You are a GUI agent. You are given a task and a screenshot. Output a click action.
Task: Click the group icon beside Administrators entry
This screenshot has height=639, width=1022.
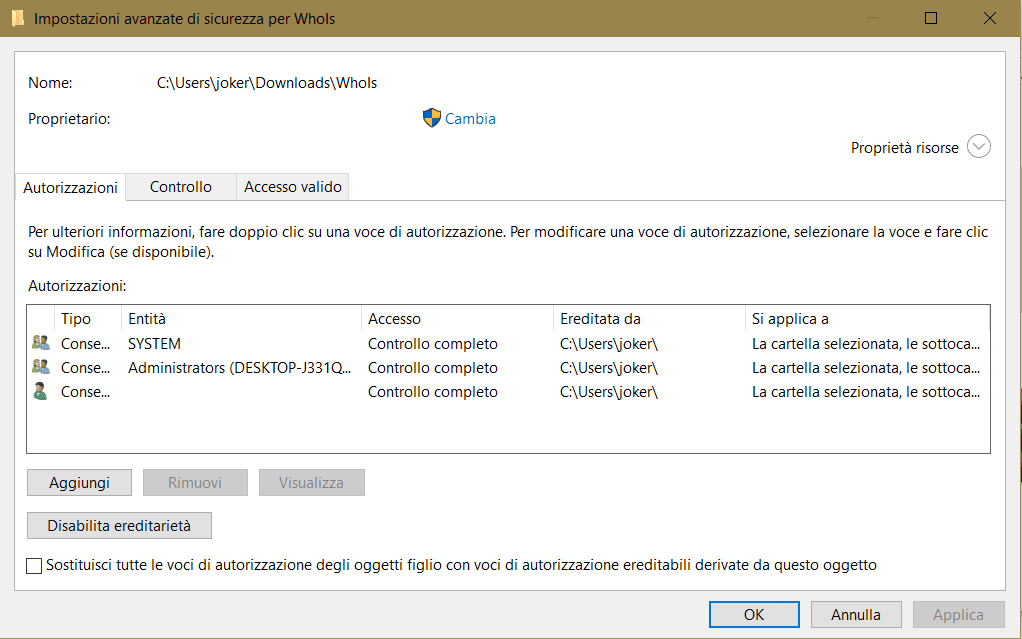pos(41,367)
